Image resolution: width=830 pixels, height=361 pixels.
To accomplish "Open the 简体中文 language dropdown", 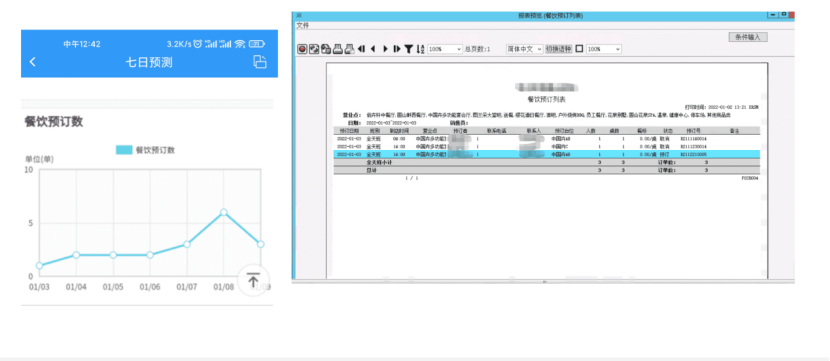I will tap(525, 49).
